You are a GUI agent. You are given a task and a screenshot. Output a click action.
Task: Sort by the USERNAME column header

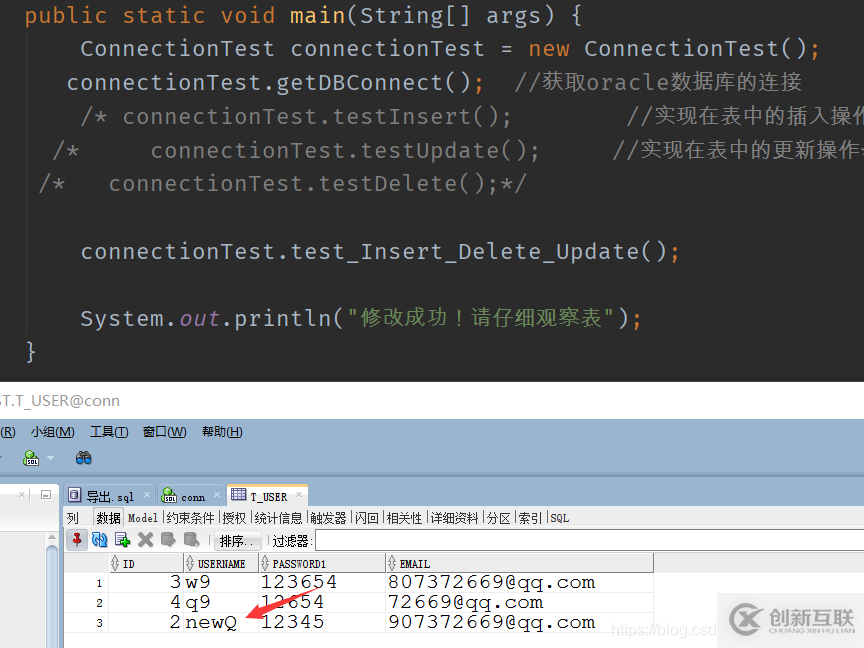click(x=220, y=564)
